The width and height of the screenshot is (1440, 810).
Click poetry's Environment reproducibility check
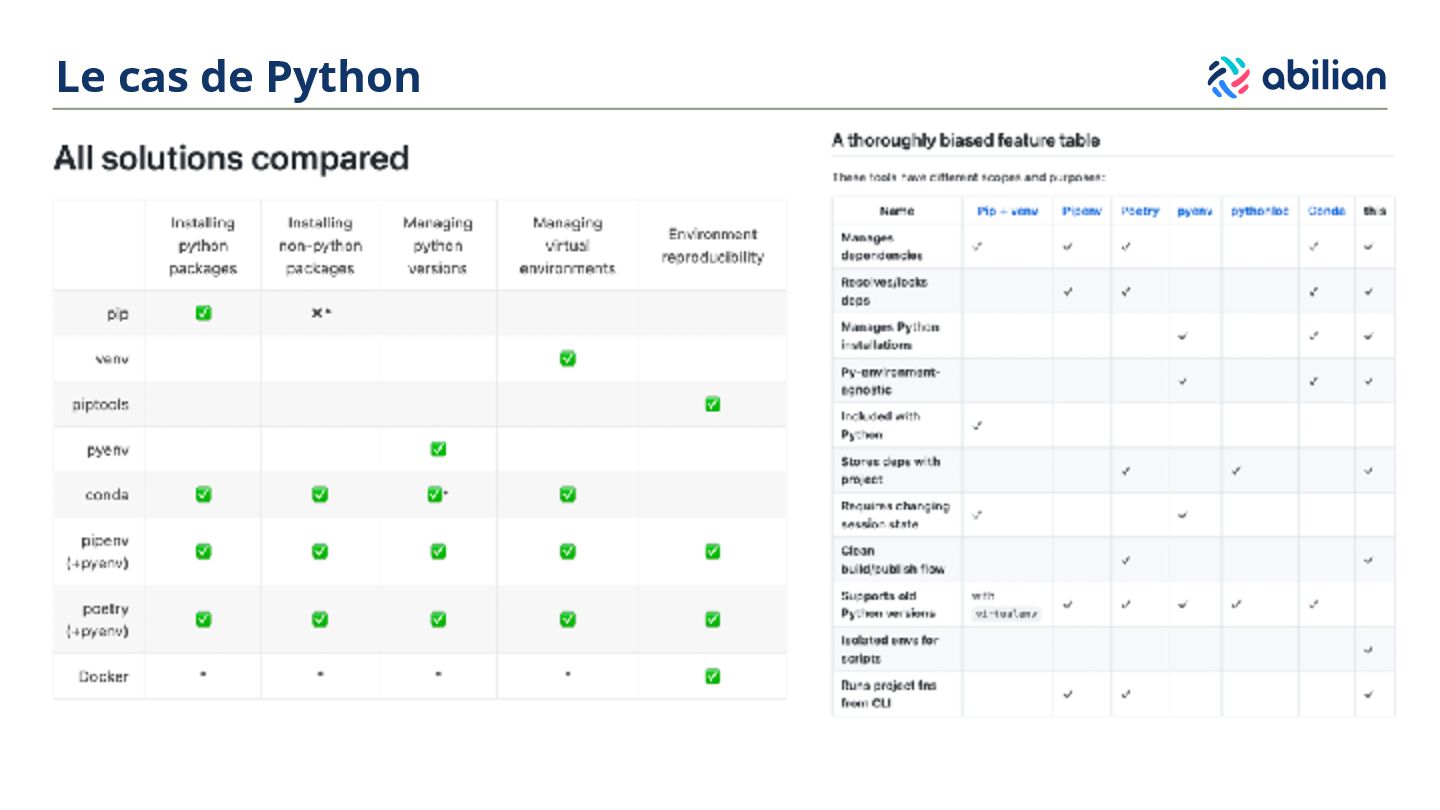click(712, 619)
